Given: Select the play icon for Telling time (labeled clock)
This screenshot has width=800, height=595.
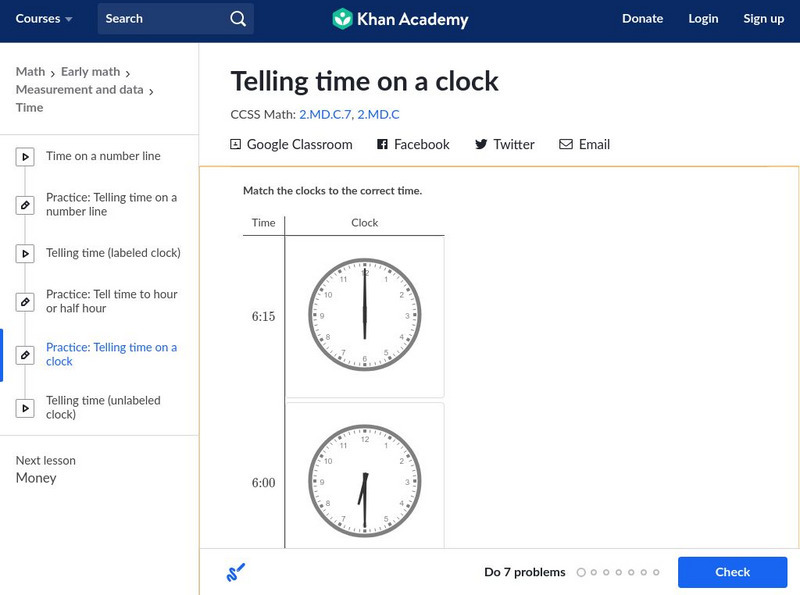Looking at the screenshot, I should tap(25, 253).
